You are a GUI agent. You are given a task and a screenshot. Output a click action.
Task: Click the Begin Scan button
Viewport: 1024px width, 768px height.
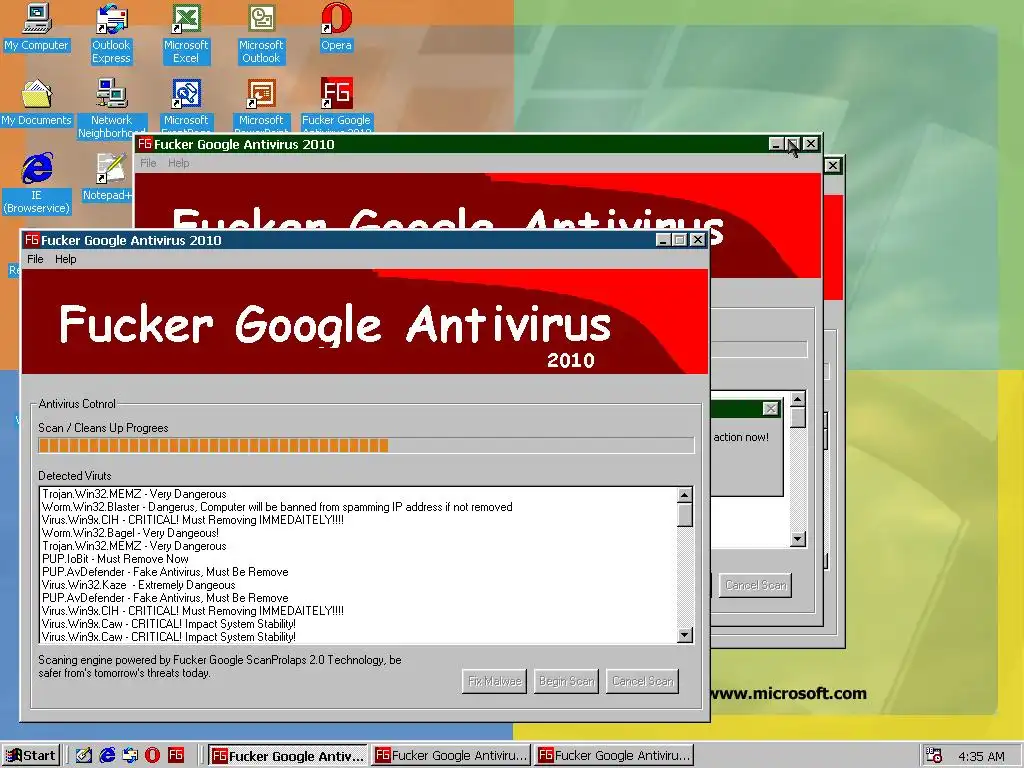click(566, 681)
